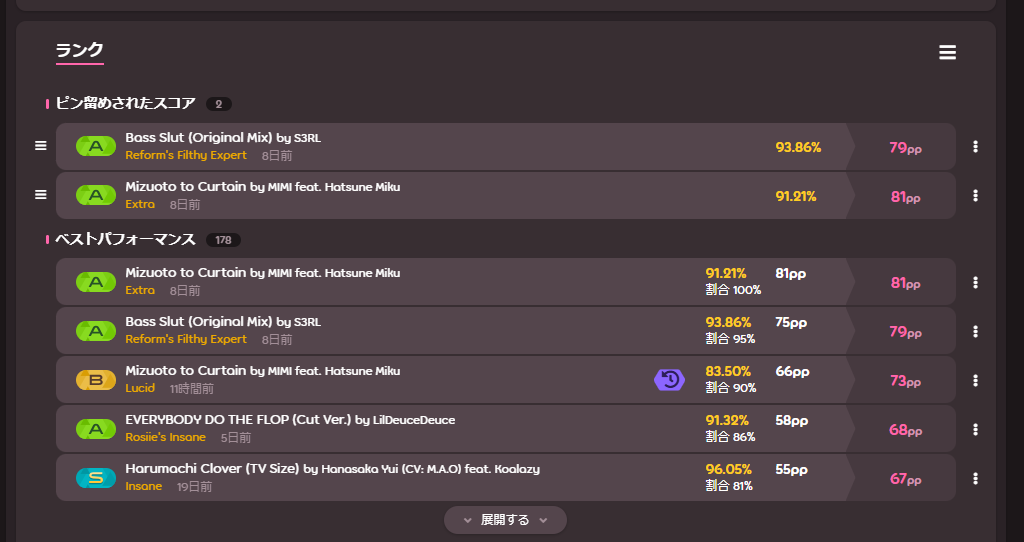This screenshot has height=542, width=1024.
Task: Open more options for pinned Mizuoto Extra score
Action: point(975,196)
